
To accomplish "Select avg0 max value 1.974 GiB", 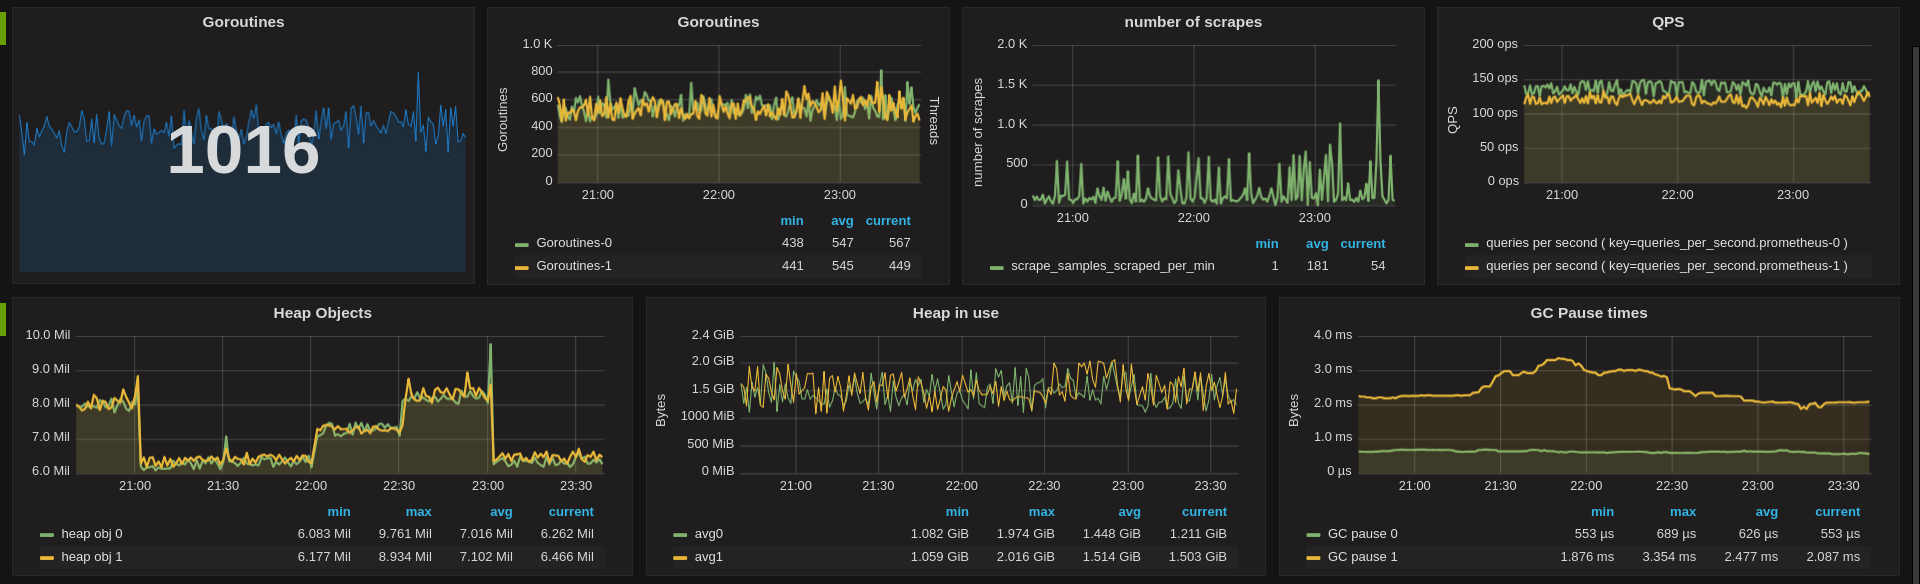I will [x=1026, y=534].
